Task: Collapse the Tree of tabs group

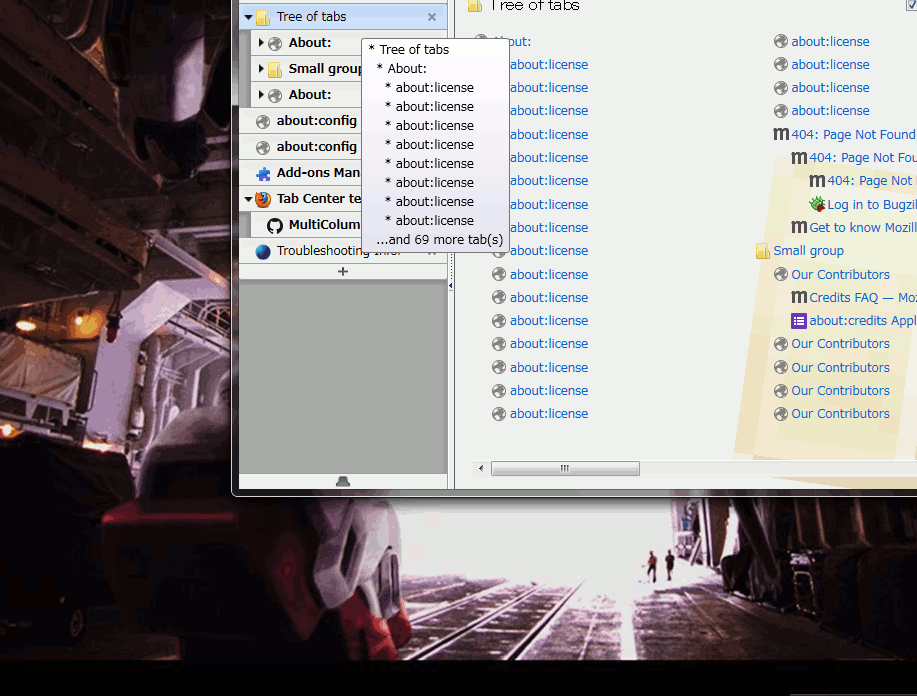Action: click(249, 17)
